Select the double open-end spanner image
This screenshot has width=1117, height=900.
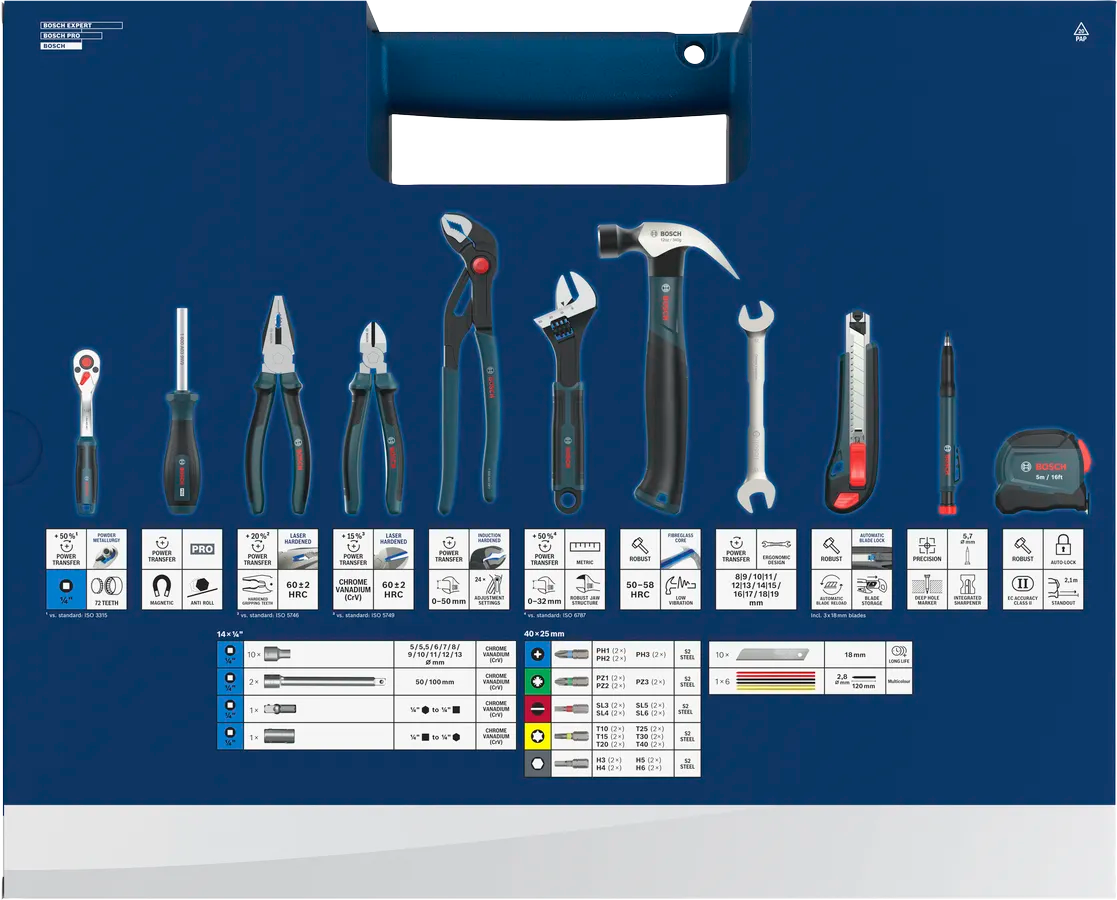[x=756, y=407]
